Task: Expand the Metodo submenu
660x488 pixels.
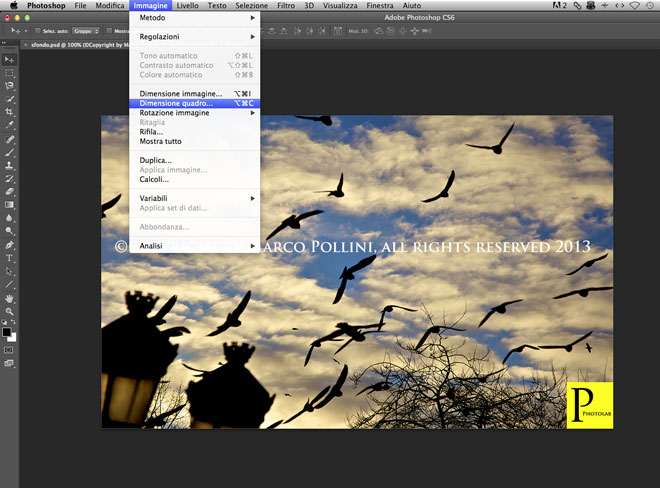Action: (x=194, y=18)
